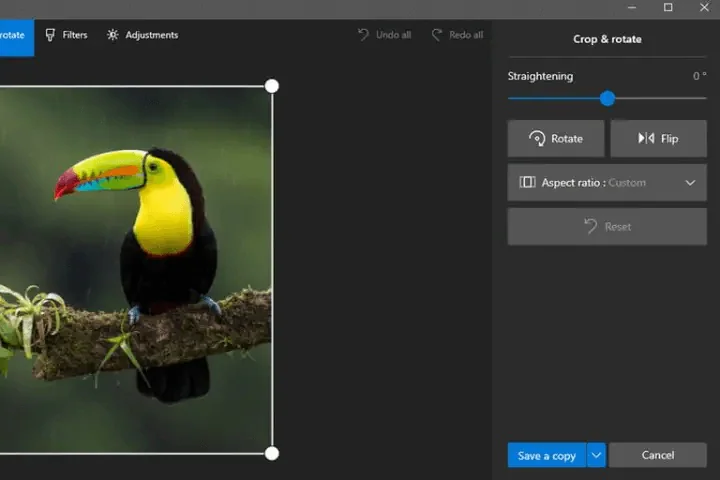Click the Rotate icon
The height and width of the screenshot is (480, 720).
click(x=537, y=138)
